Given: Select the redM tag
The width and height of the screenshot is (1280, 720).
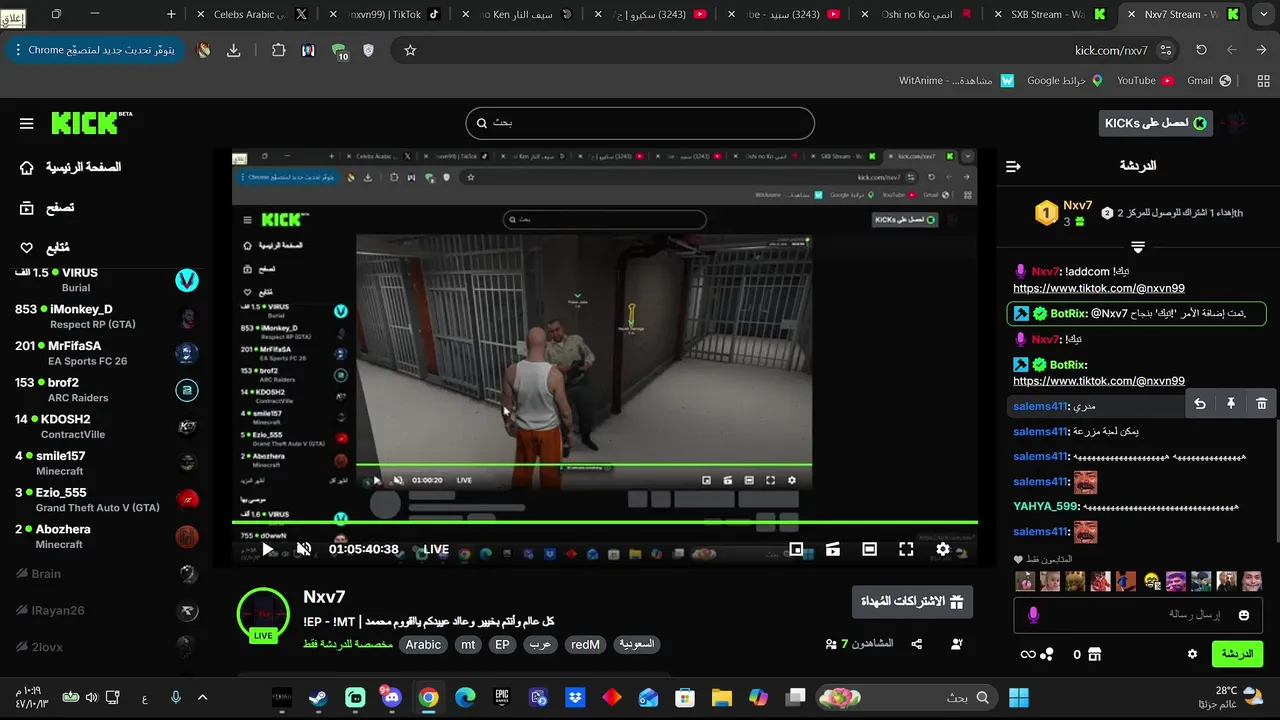Looking at the screenshot, I should (x=585, y=645).
